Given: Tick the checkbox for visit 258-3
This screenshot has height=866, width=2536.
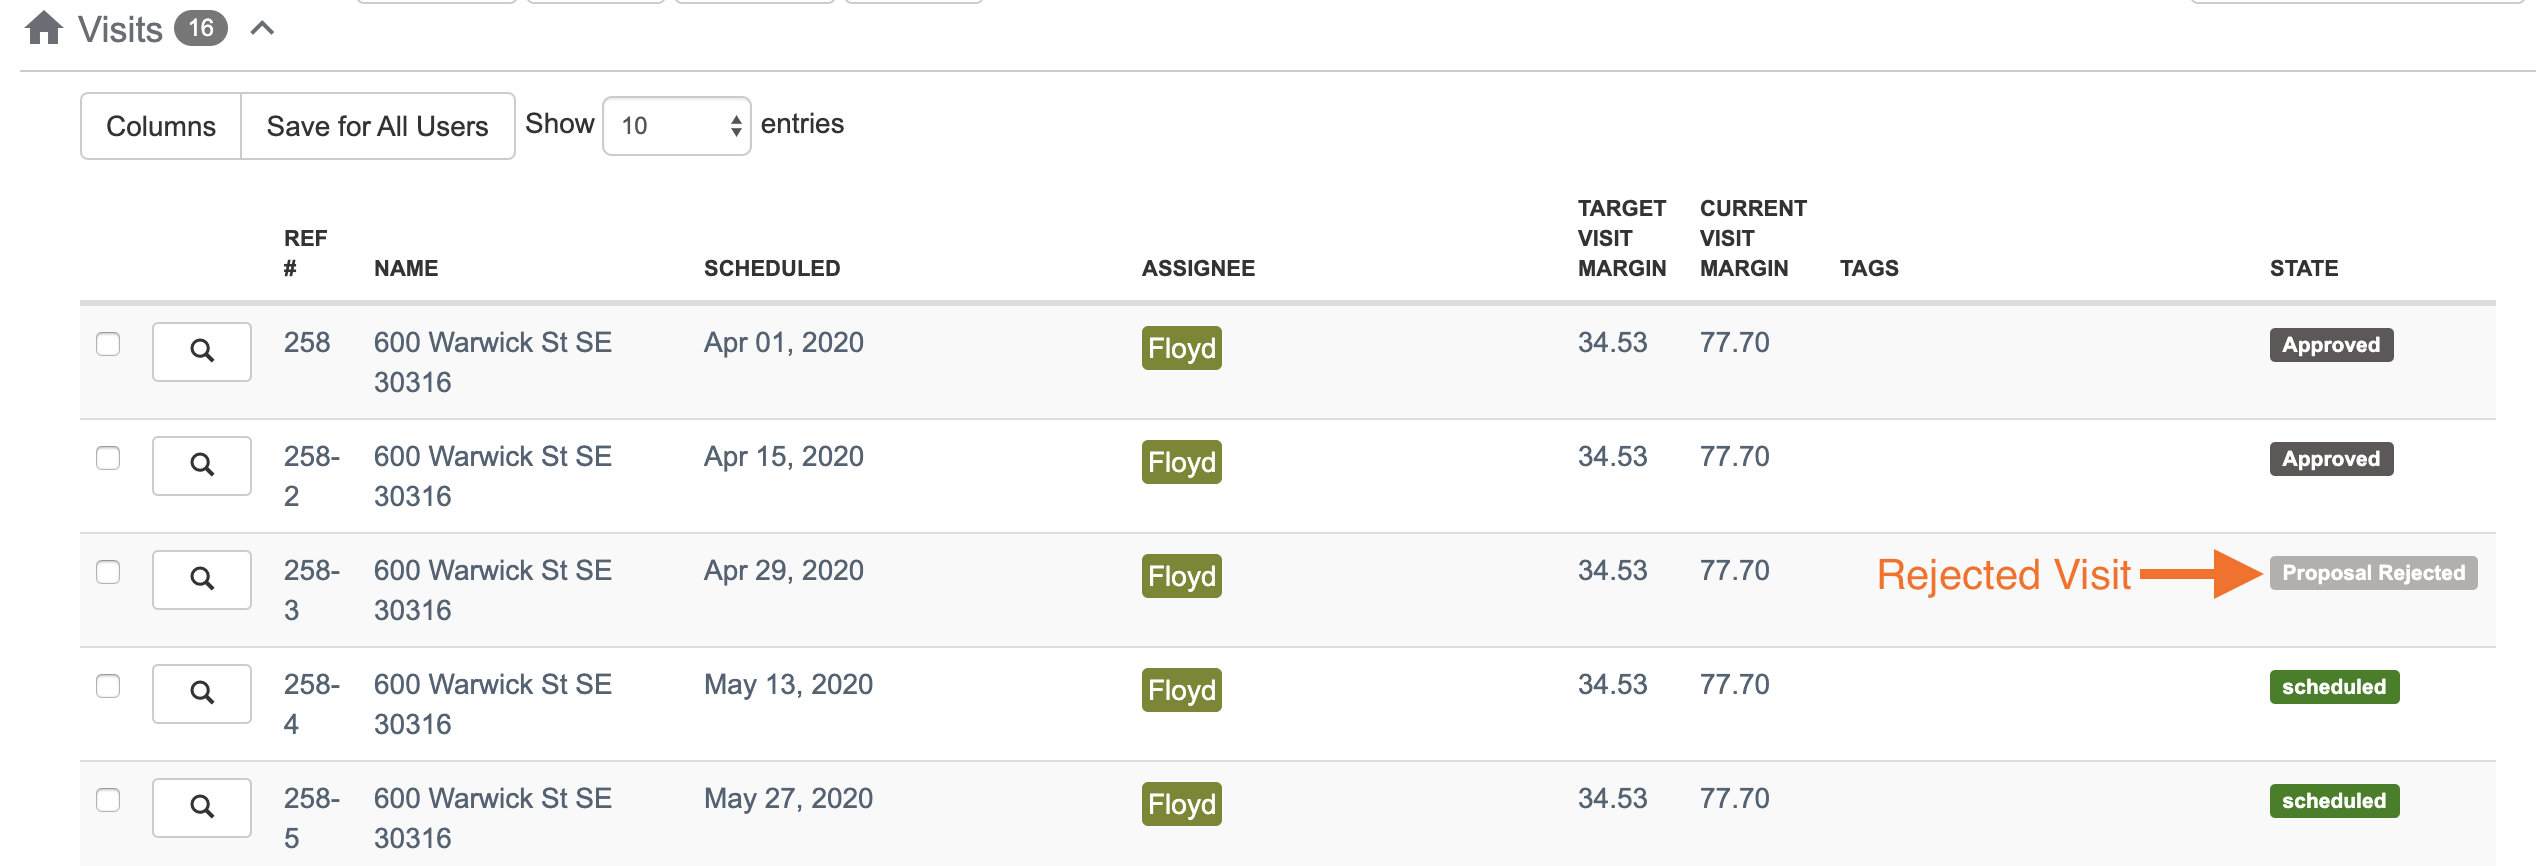Looking at the screenshot, I should (108, 572).
